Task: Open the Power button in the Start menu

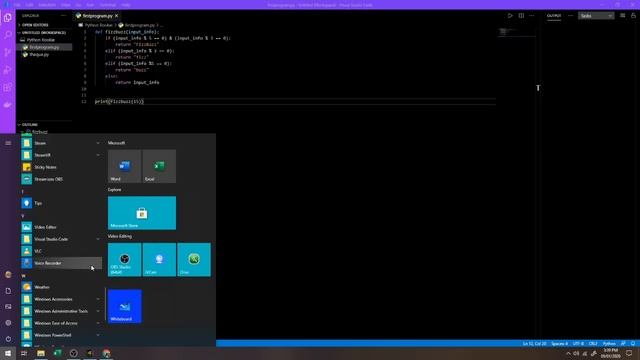Action: click(8, 339)
